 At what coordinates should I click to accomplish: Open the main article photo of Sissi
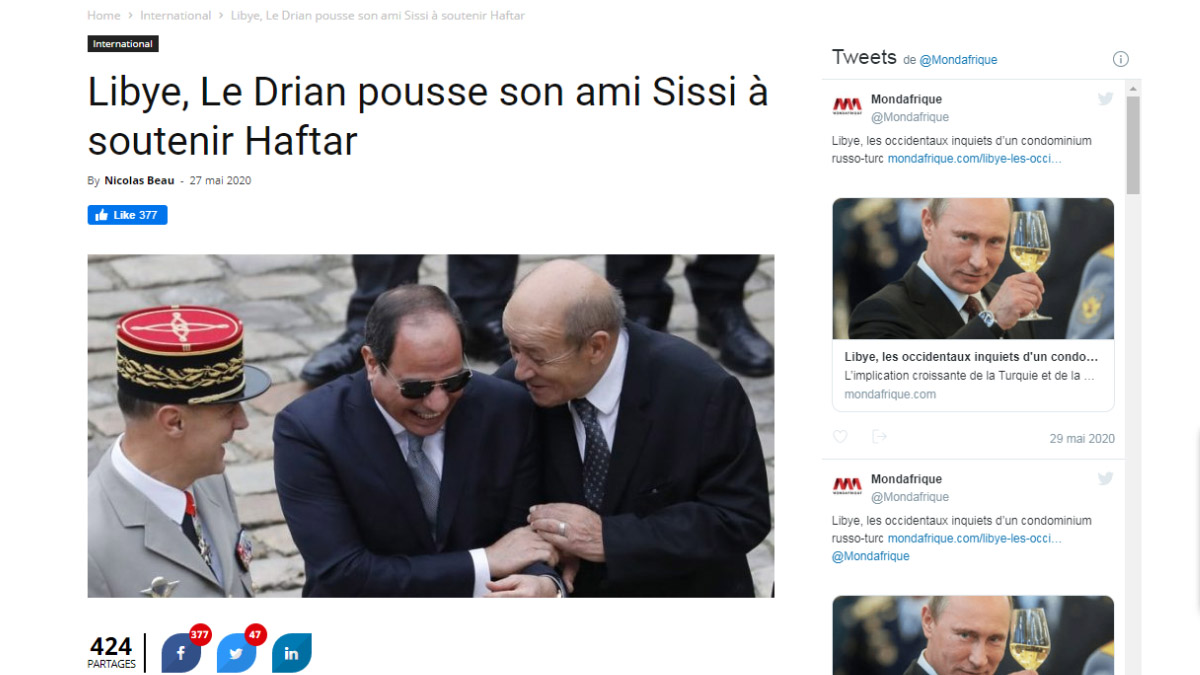(x=431, y=426)
